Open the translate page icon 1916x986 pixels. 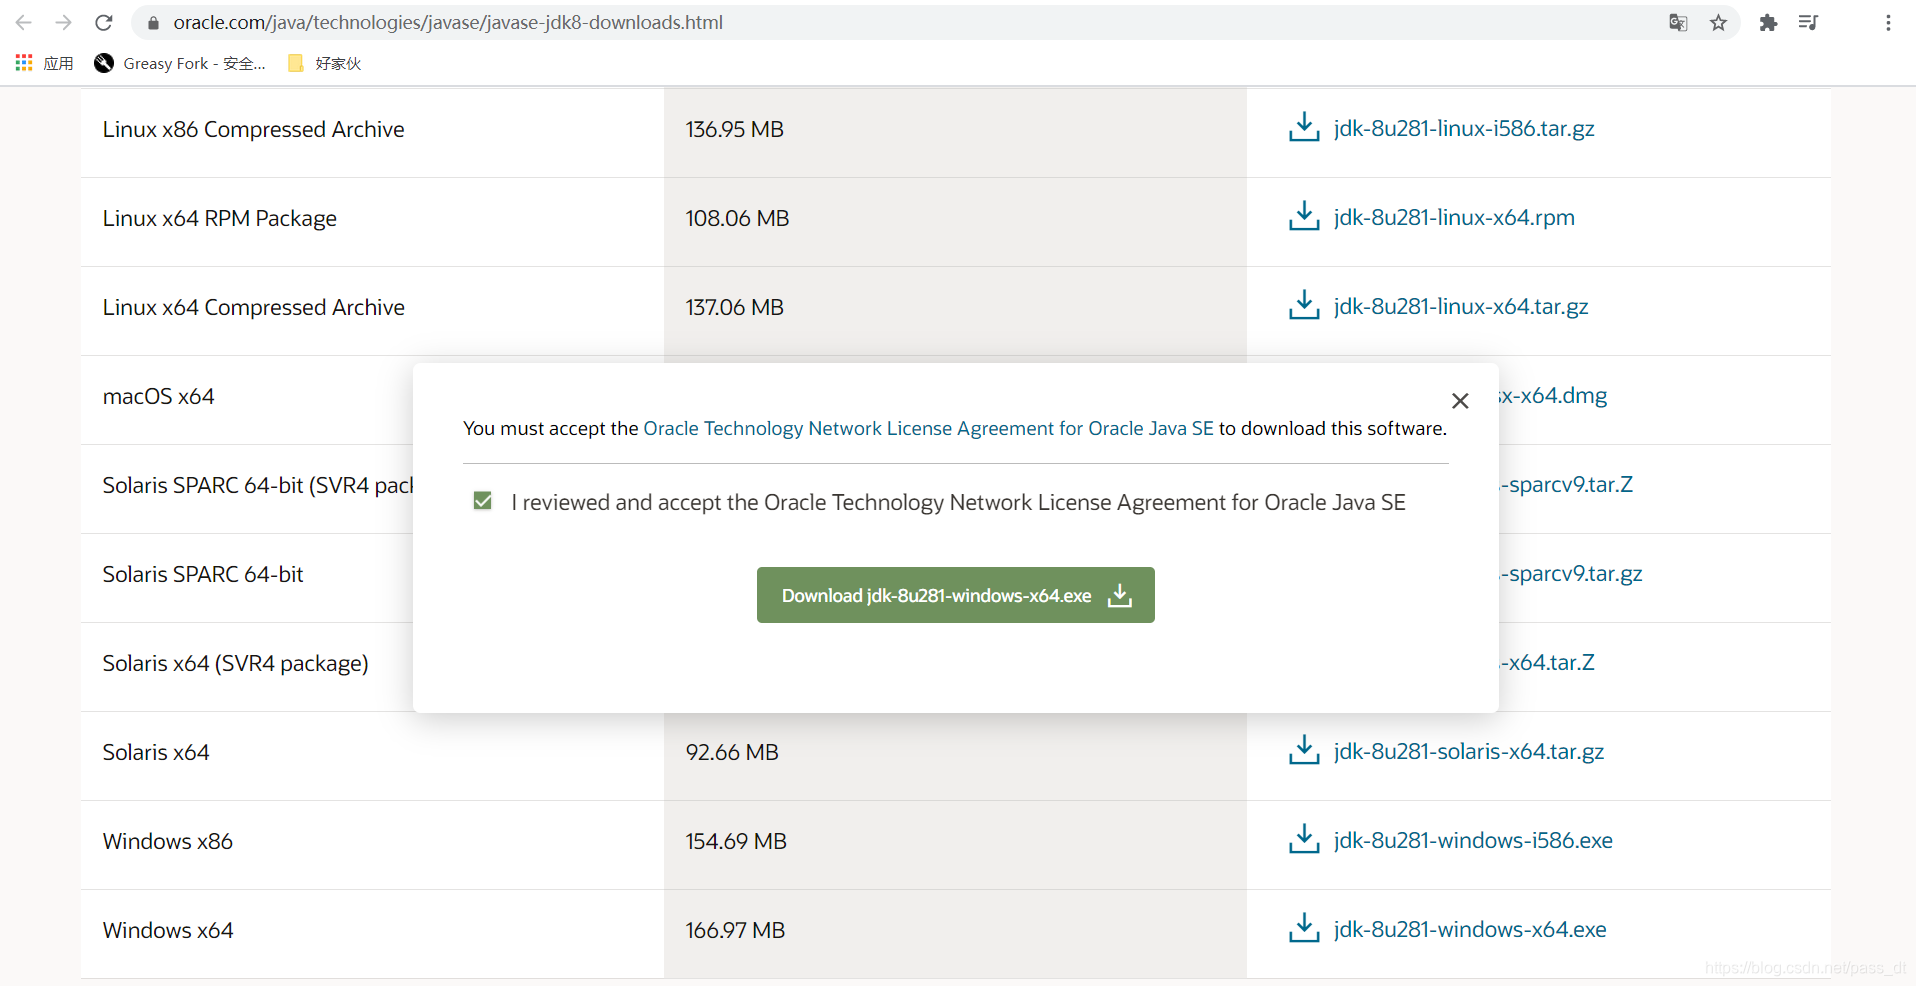point(1678,22)
